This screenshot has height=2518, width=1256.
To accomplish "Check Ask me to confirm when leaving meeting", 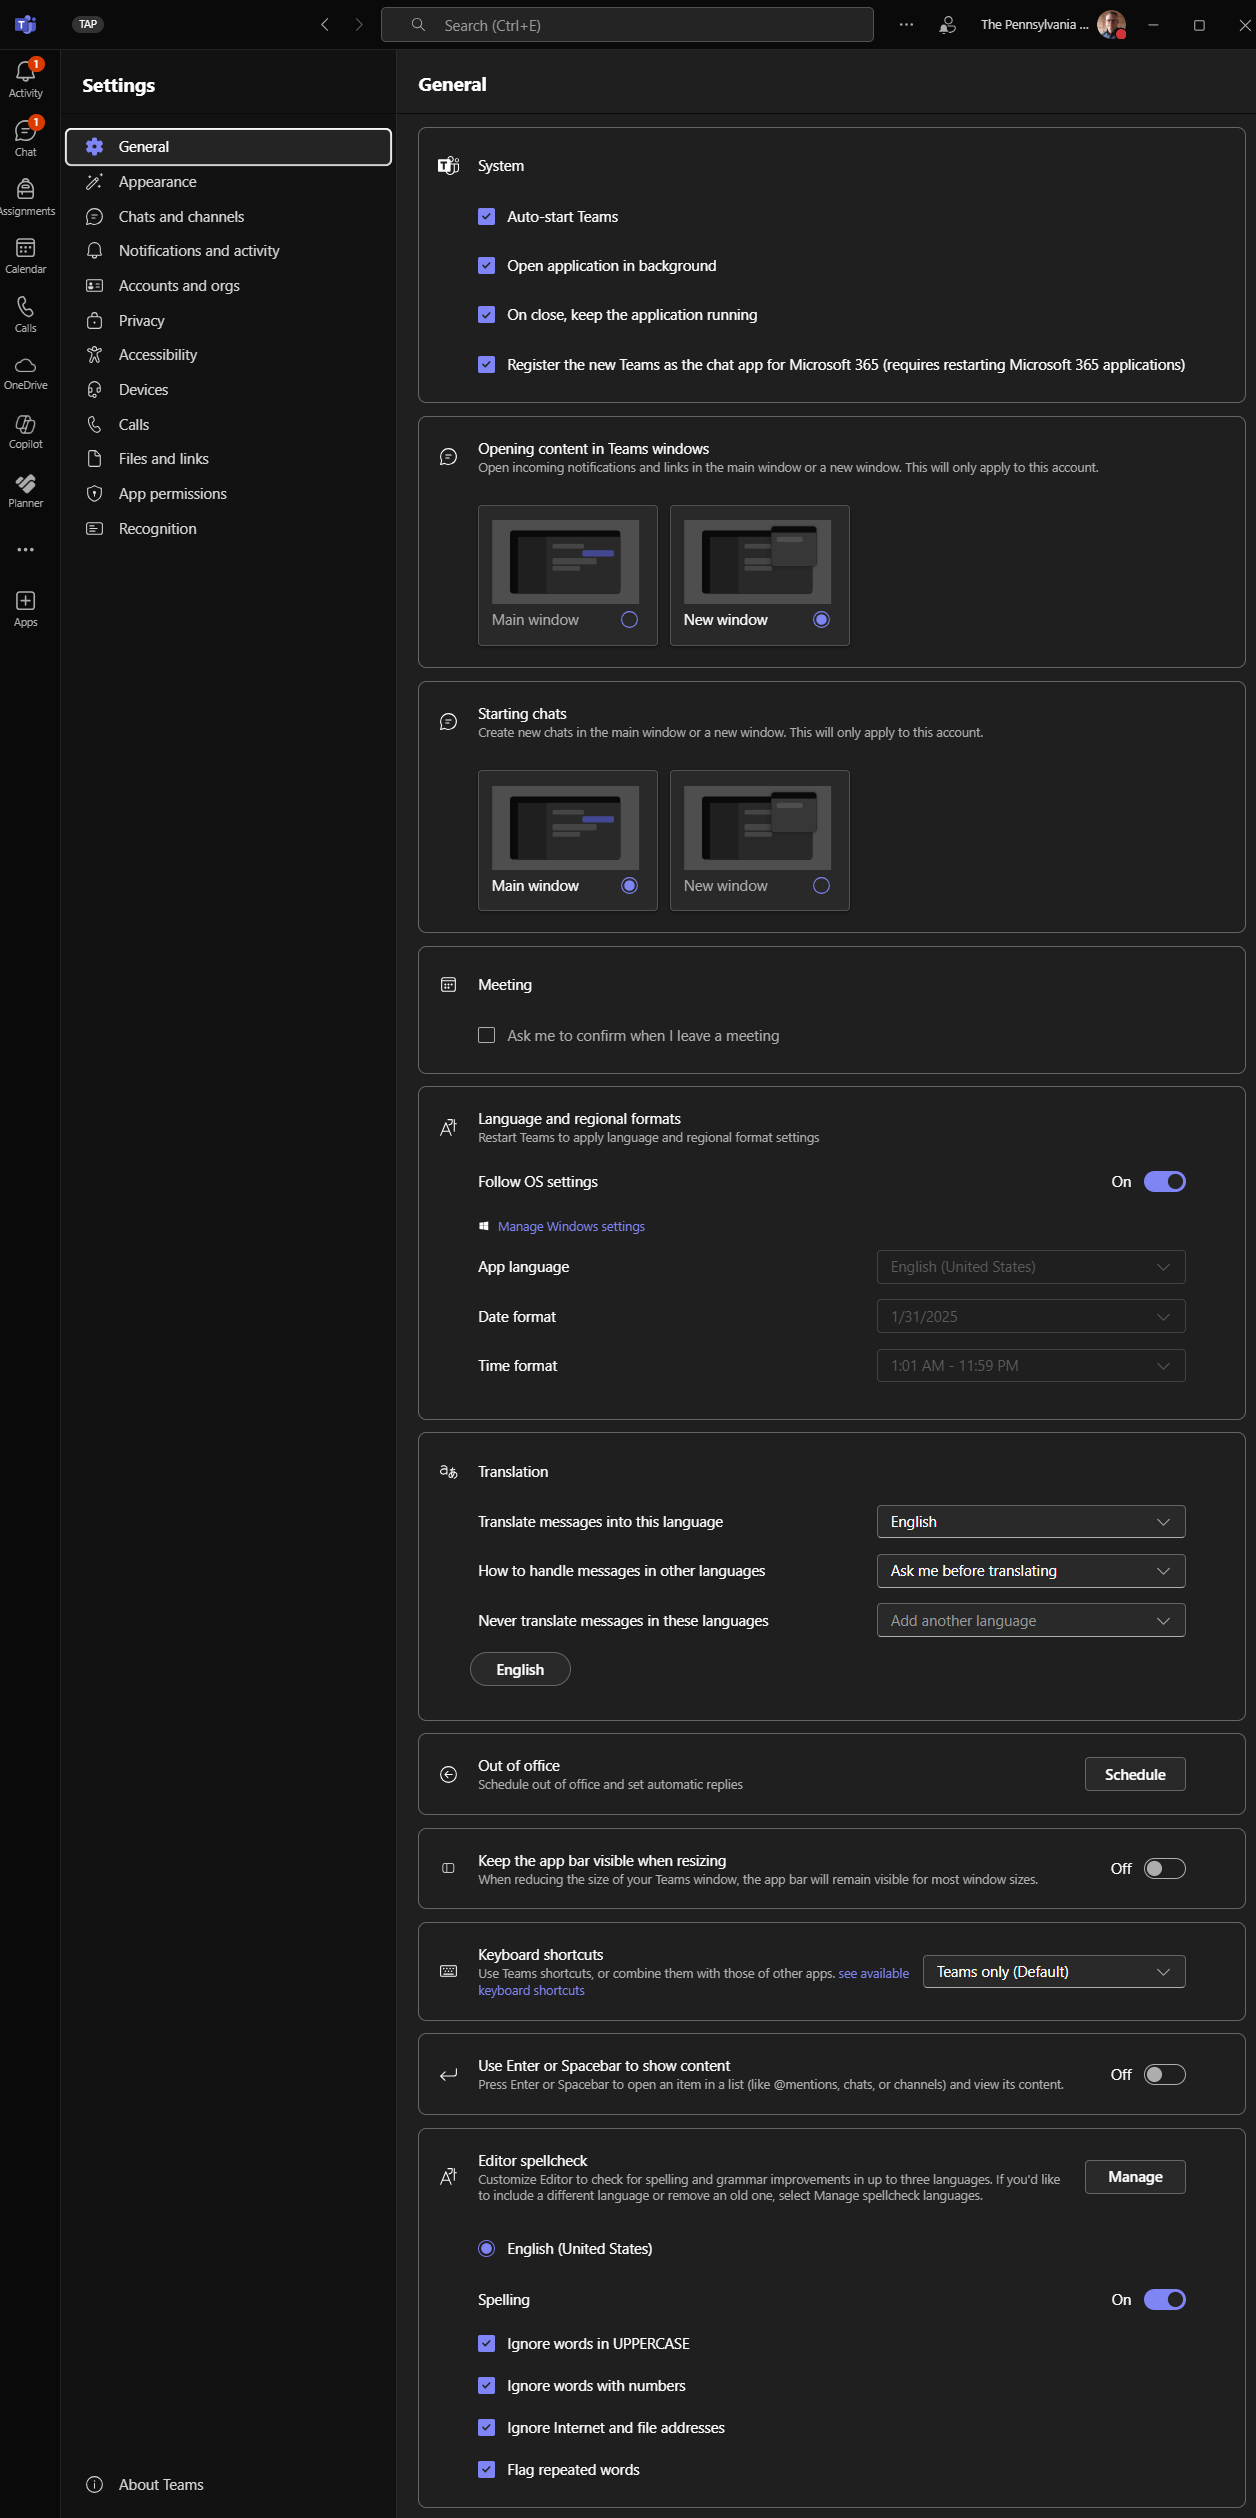I will [x=487, y=1035].
